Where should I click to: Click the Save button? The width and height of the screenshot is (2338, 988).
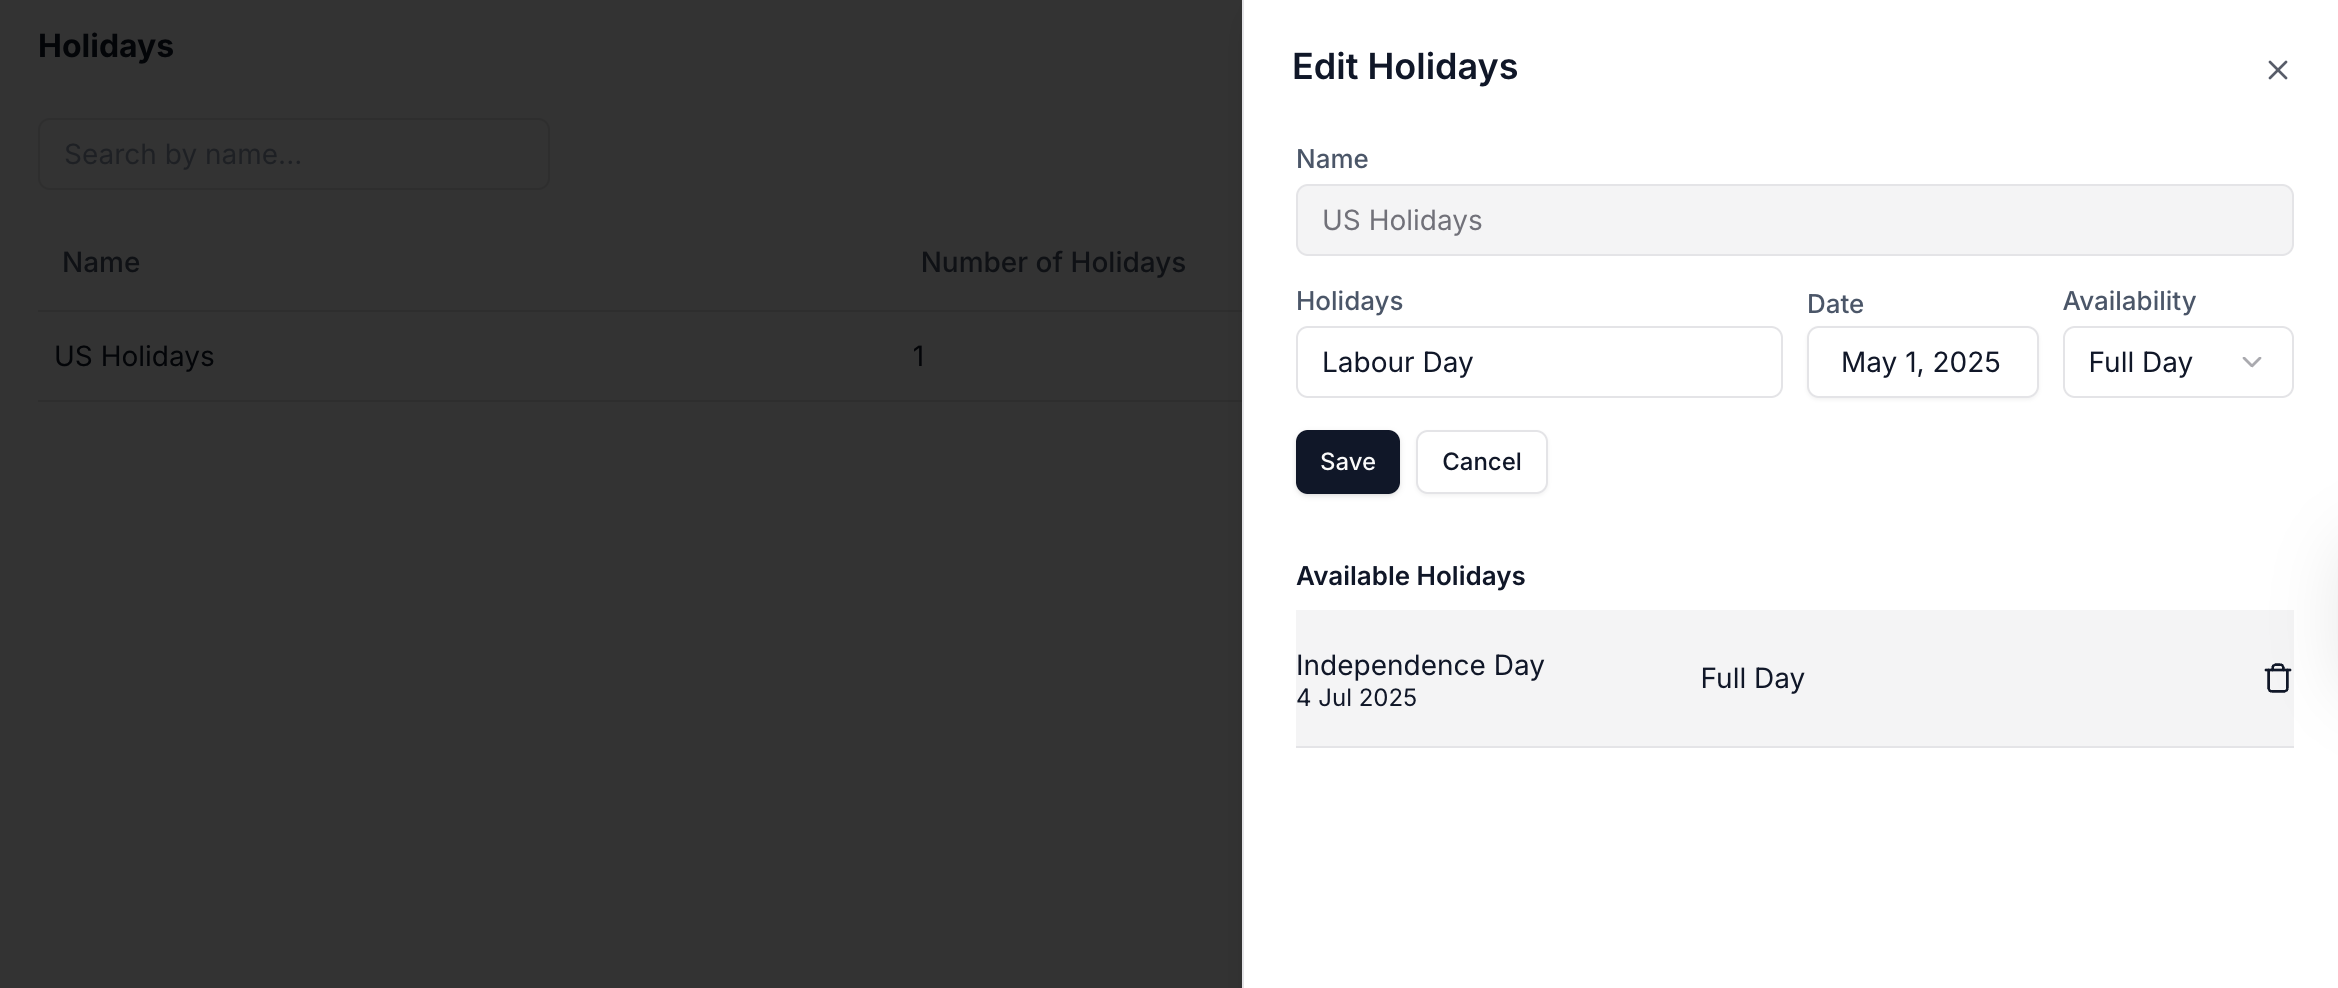tap(1347, 462)
